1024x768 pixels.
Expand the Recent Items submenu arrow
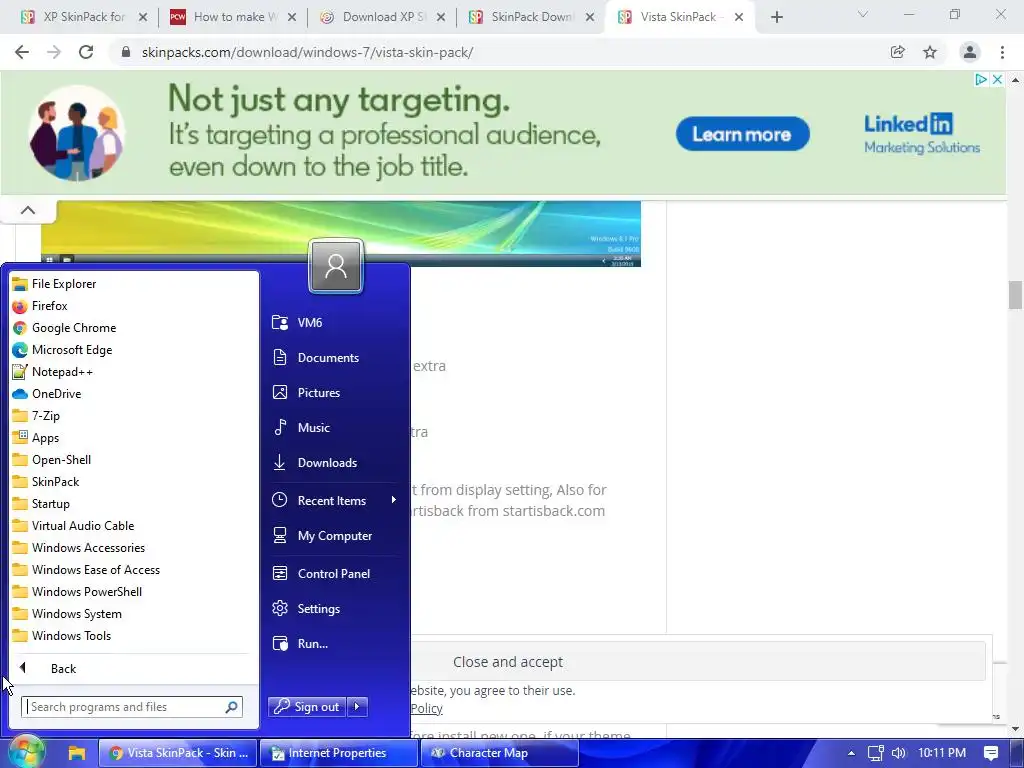393,500
